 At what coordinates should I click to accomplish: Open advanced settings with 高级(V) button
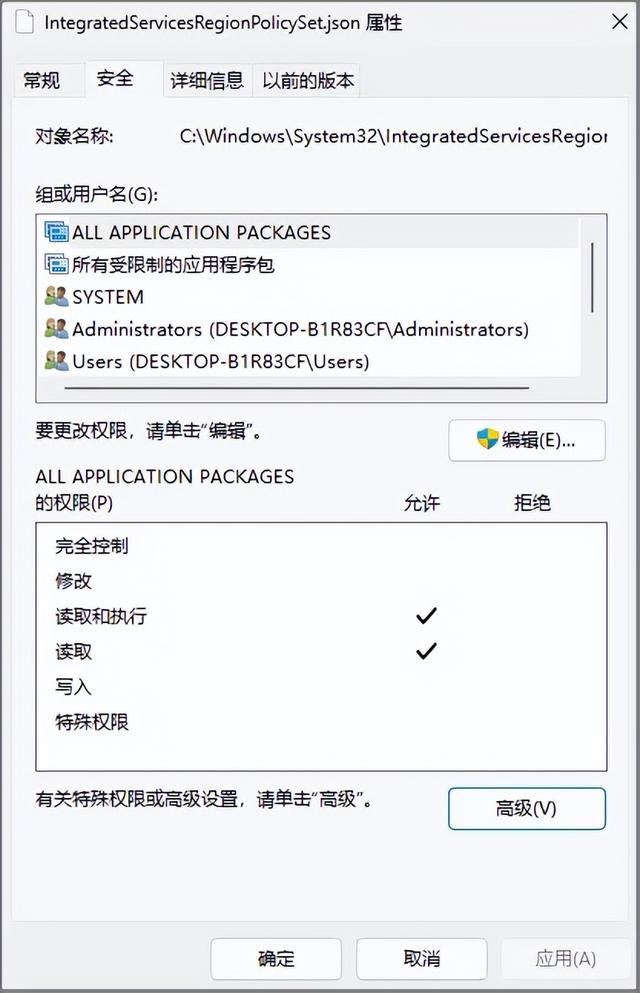[x=527, y=808]
